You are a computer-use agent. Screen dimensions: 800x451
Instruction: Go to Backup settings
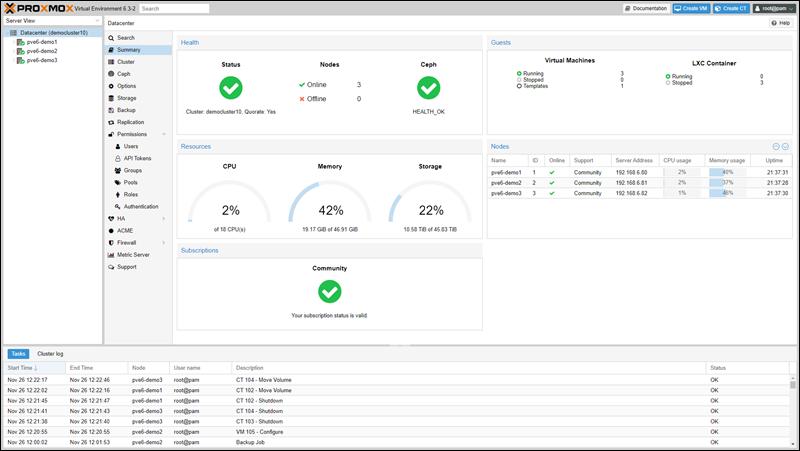click(x=126, y=110)
